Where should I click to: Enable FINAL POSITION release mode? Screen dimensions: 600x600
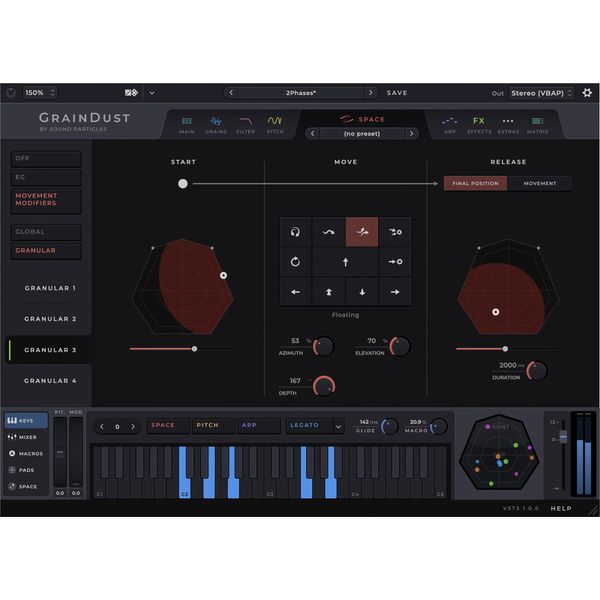coord(475,183)
